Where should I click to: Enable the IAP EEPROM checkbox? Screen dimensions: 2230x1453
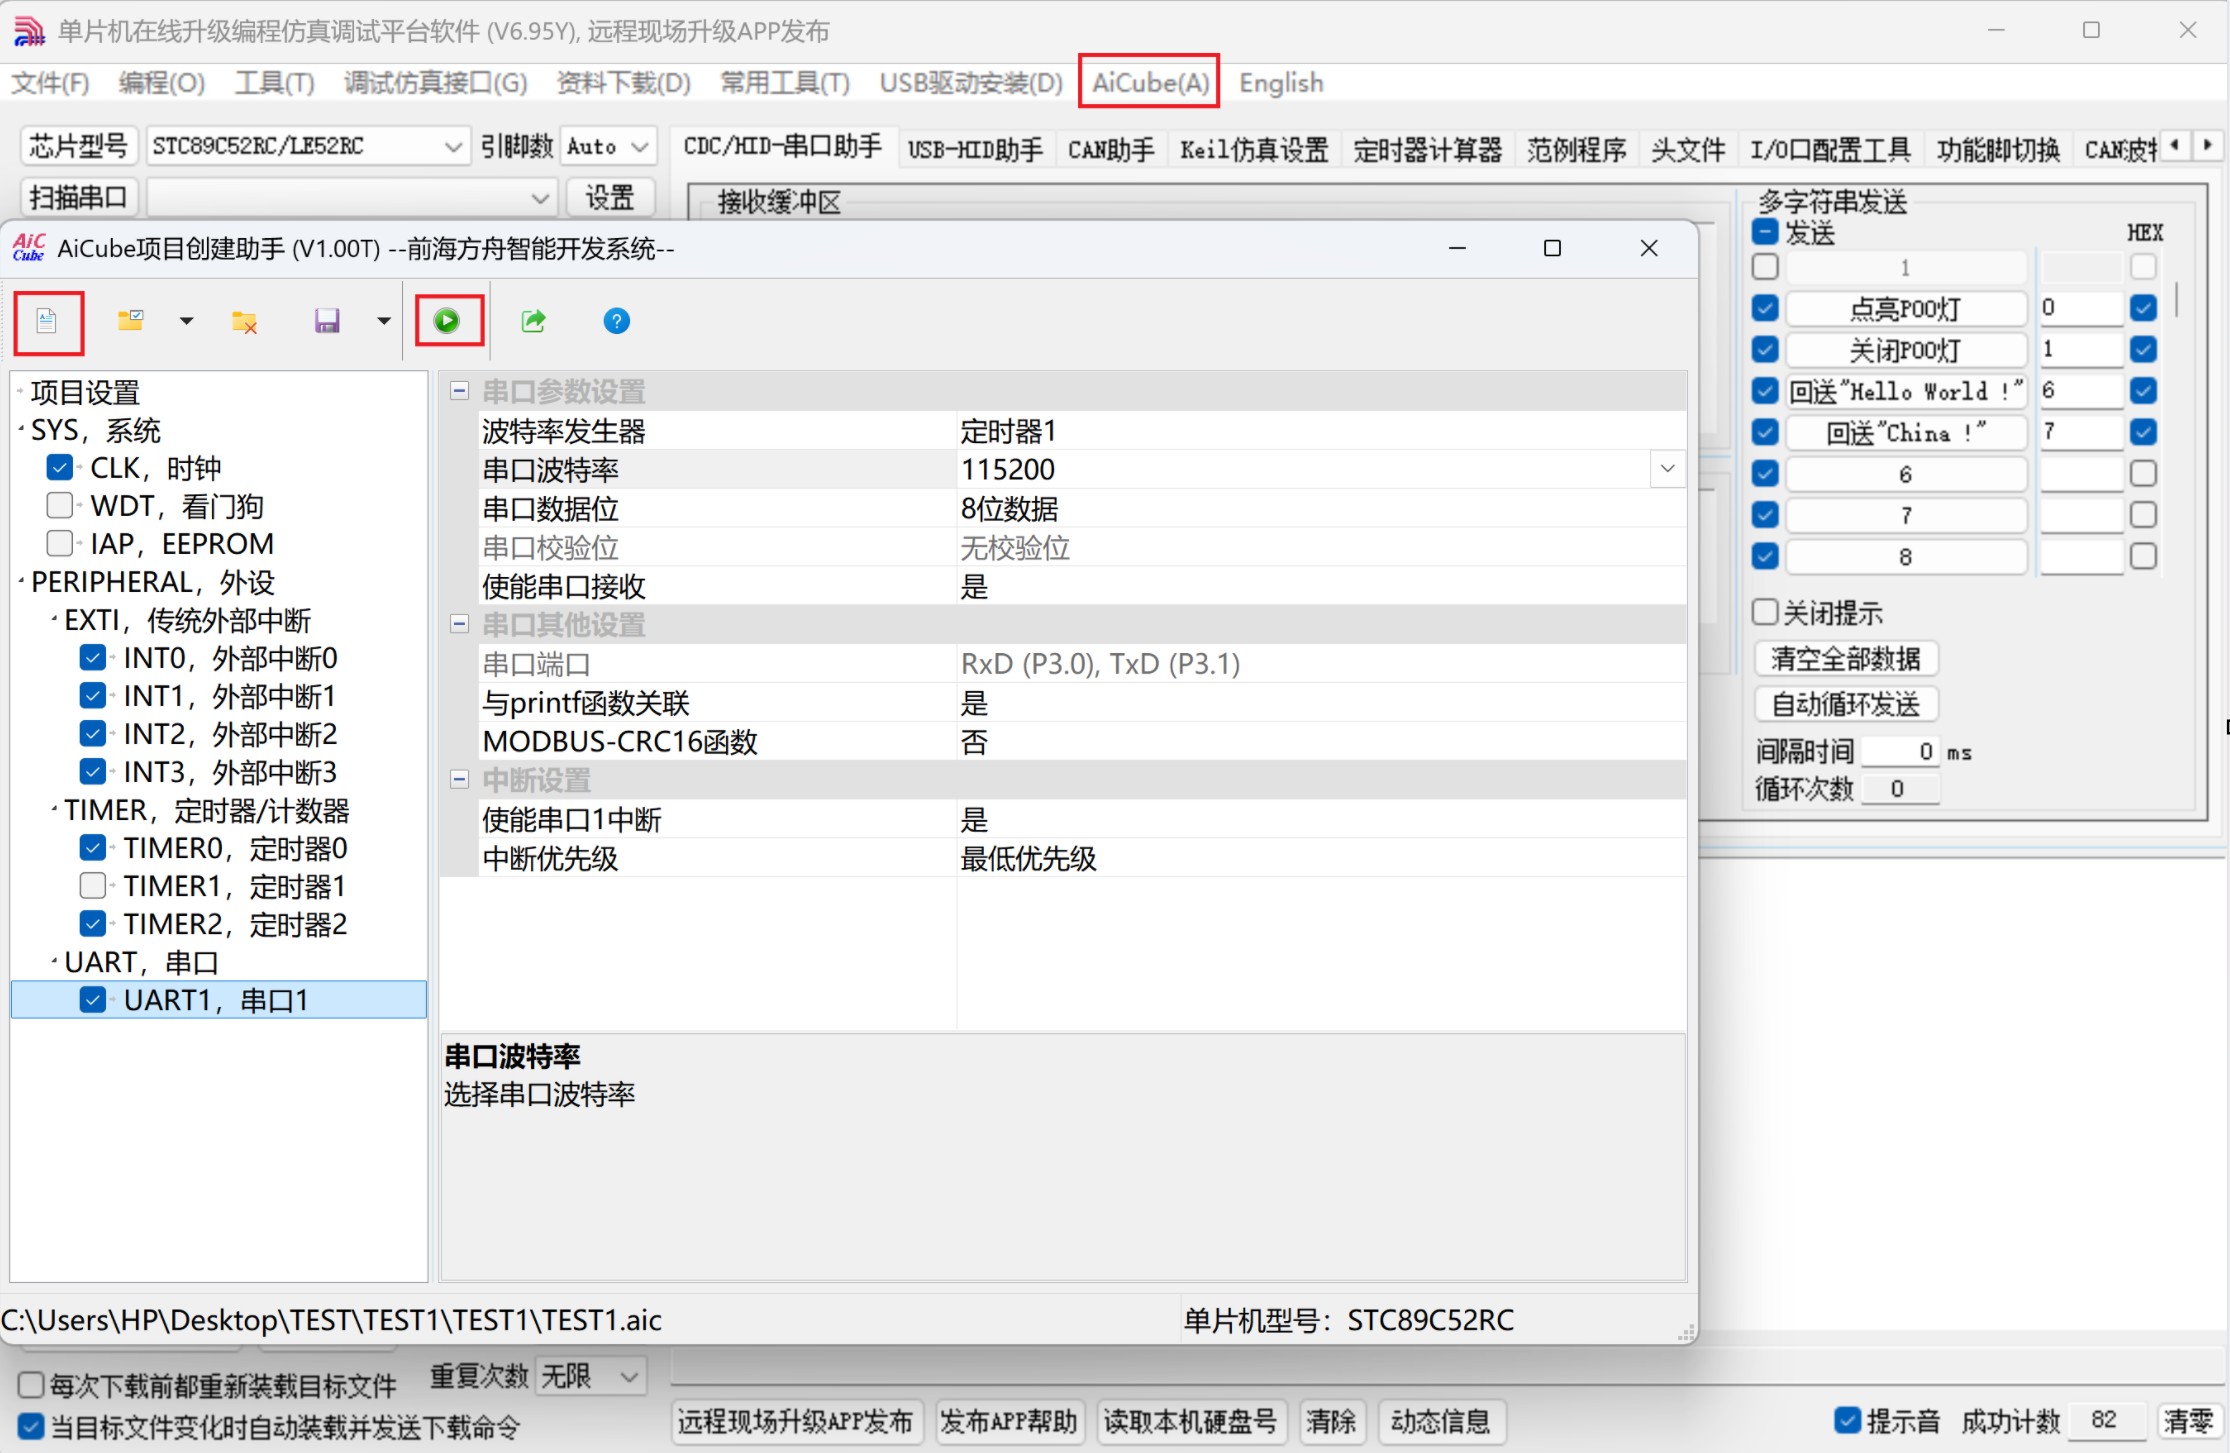59,543
